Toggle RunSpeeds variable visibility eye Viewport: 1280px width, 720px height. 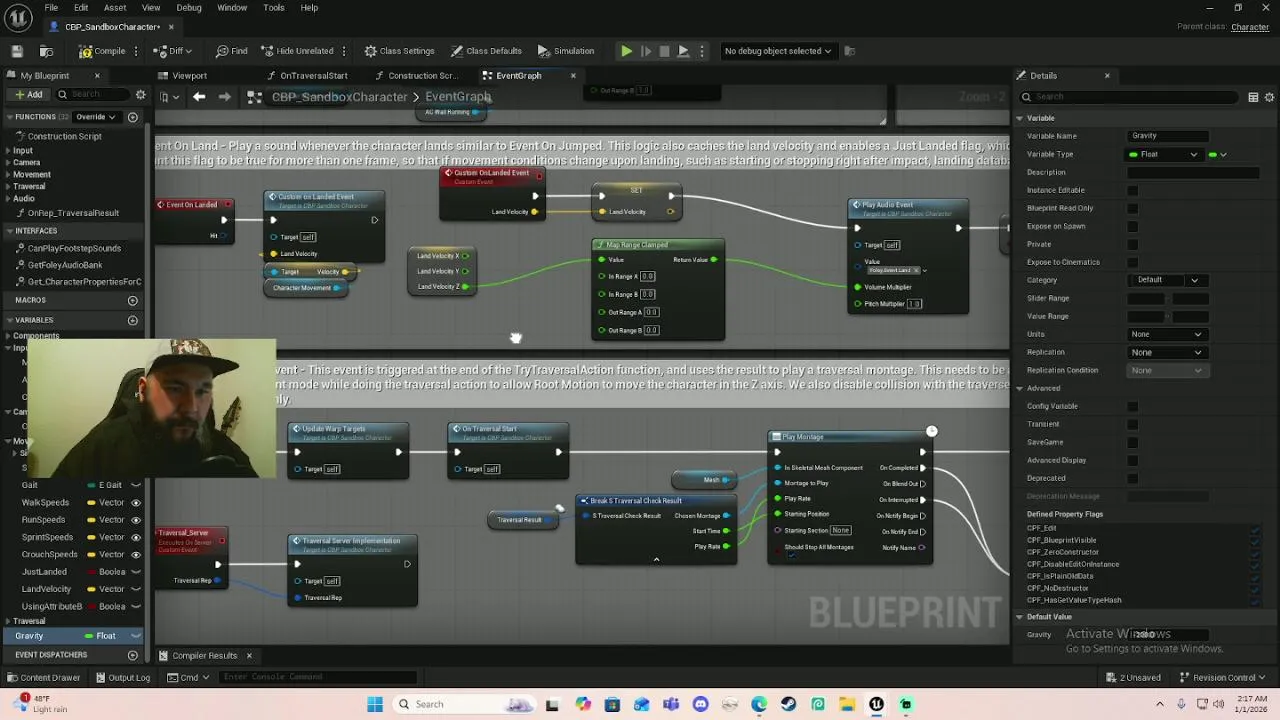(x=136, y=520)
